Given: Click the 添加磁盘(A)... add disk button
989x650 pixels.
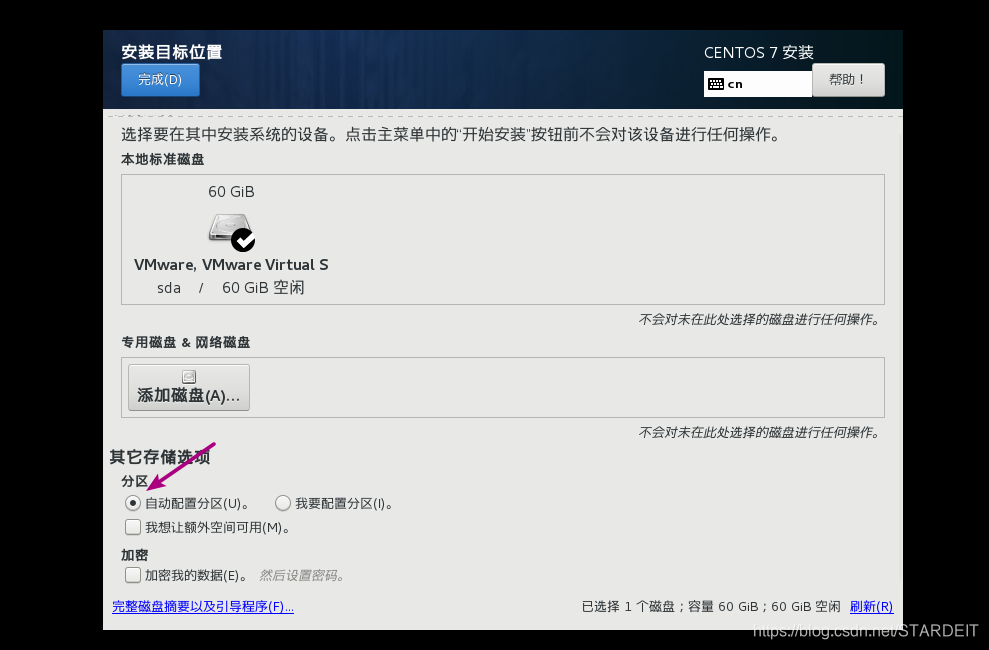Looking at the screenshot, I should (x=189, y=387).
